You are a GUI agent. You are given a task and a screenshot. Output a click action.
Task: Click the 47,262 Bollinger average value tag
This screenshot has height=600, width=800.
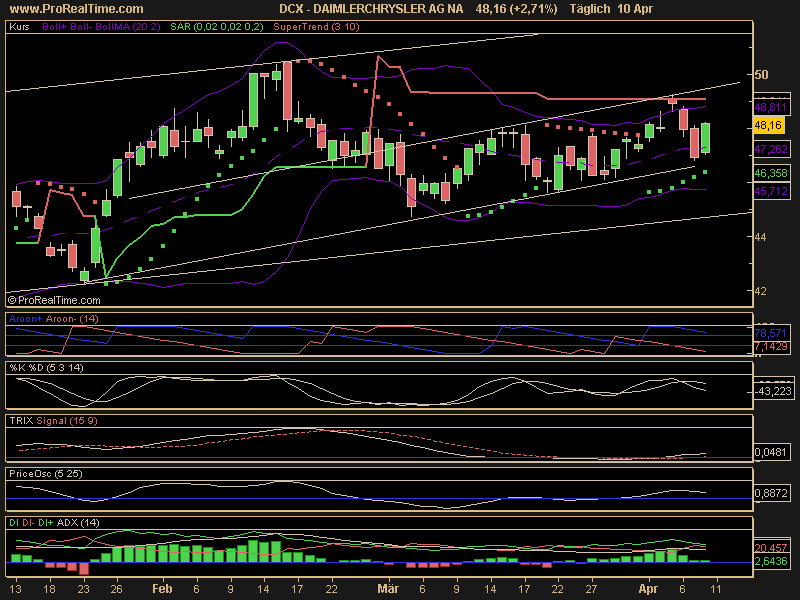(771, 149)
